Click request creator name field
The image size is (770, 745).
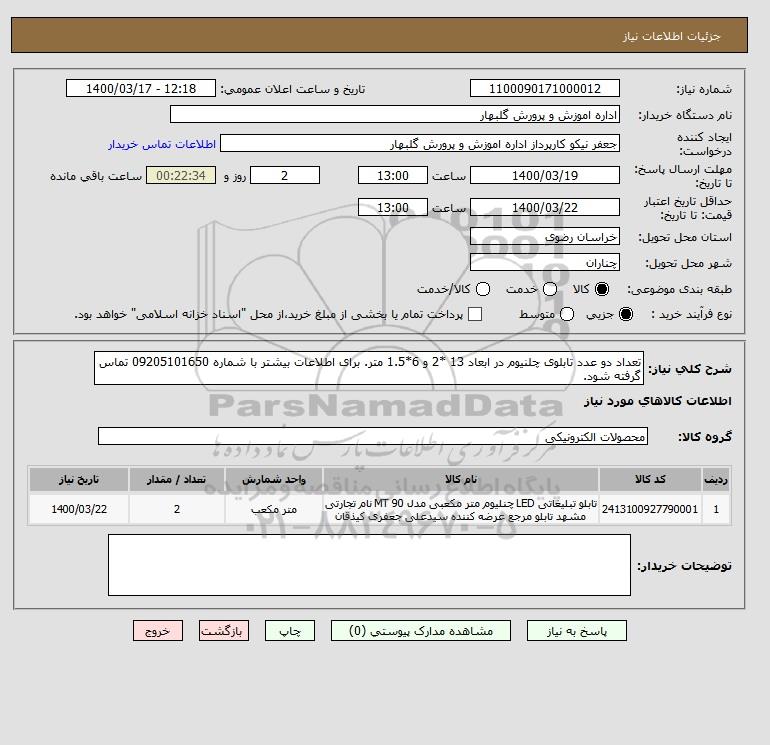click(420, 144)
